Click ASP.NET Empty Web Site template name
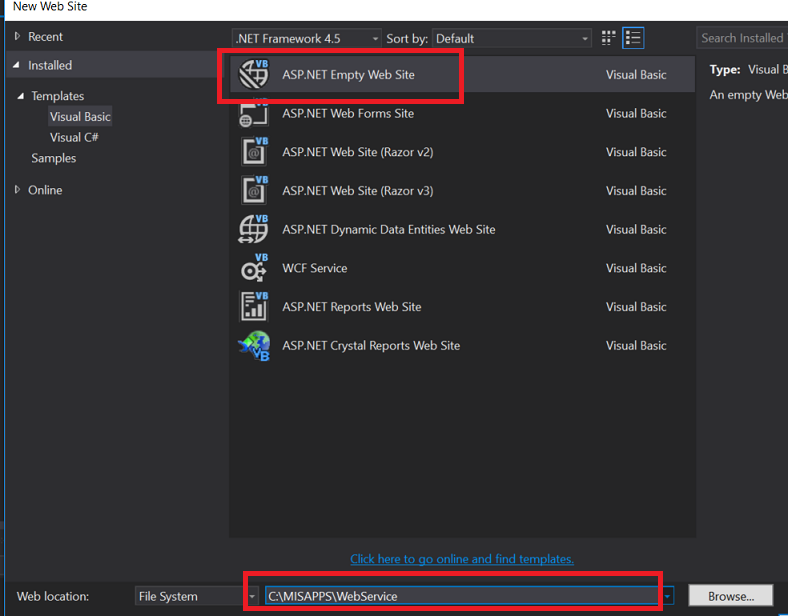 pyautogui.click(x=348, y=74)
